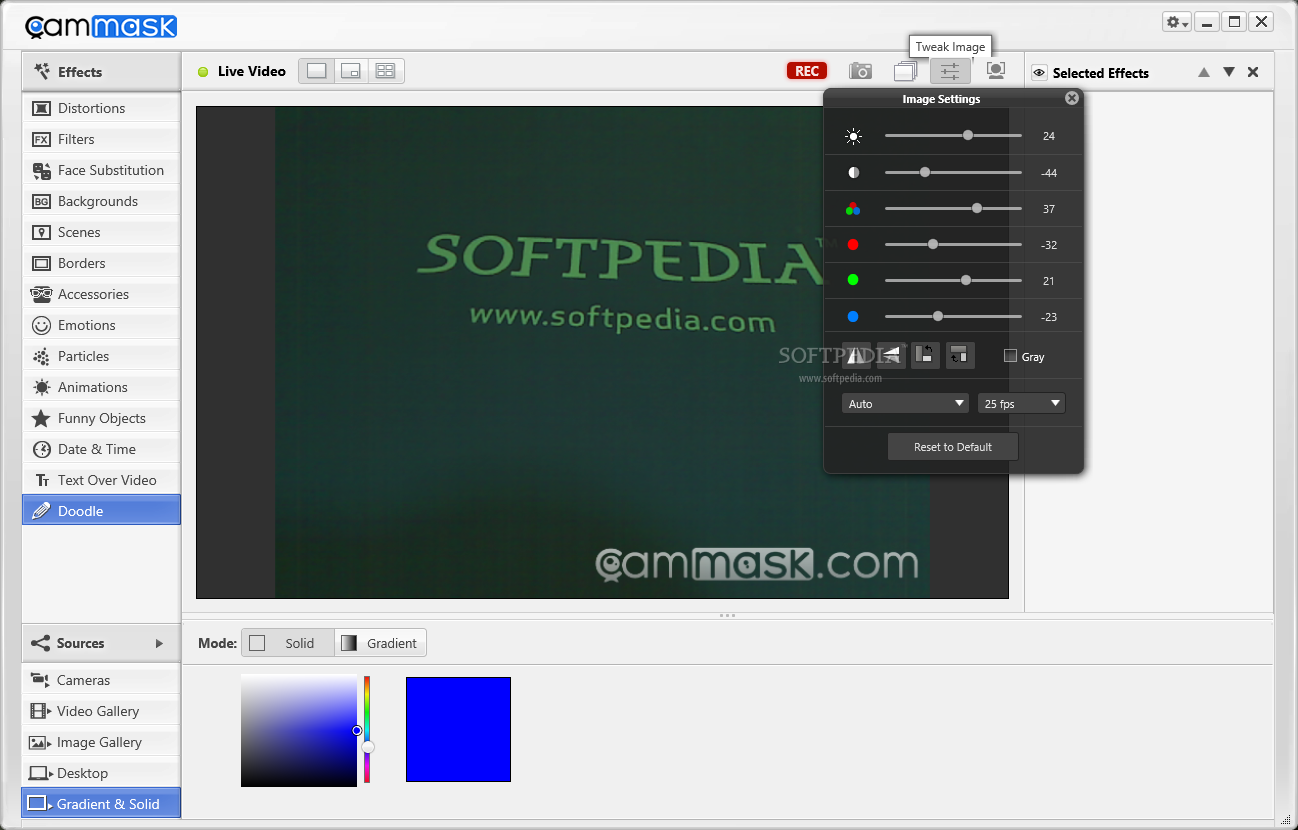Open Filters effects category

[x=101, y=139]
